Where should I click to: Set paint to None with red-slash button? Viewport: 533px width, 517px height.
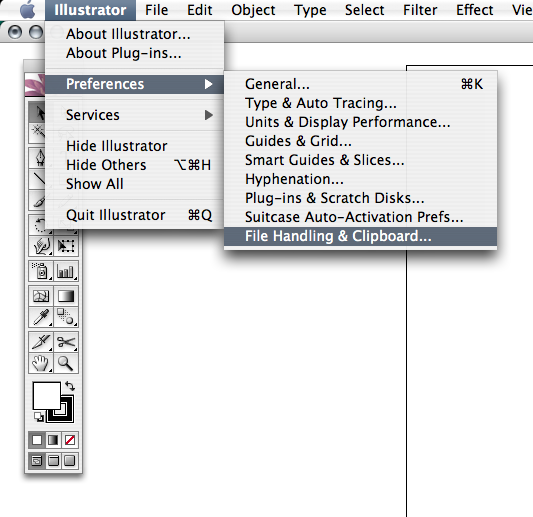70,440
